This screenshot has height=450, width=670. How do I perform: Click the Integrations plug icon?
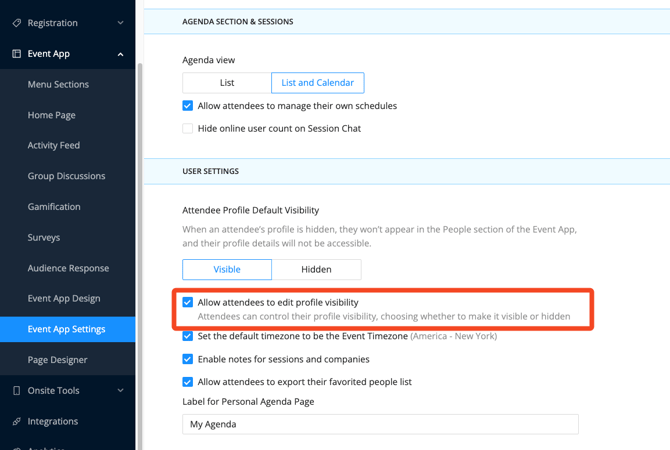16,422
